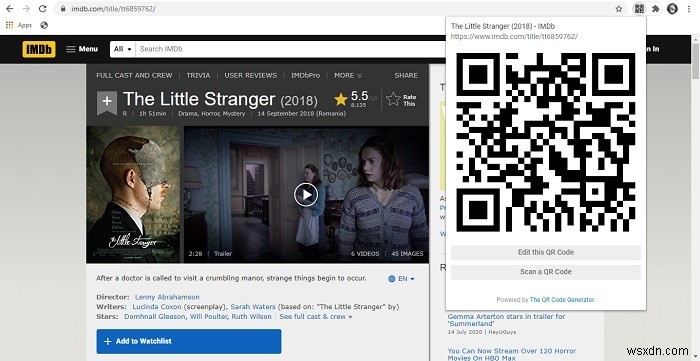700x361 pixels.
Task: Expand the MORE dropdown
Action: click(348, 75)
